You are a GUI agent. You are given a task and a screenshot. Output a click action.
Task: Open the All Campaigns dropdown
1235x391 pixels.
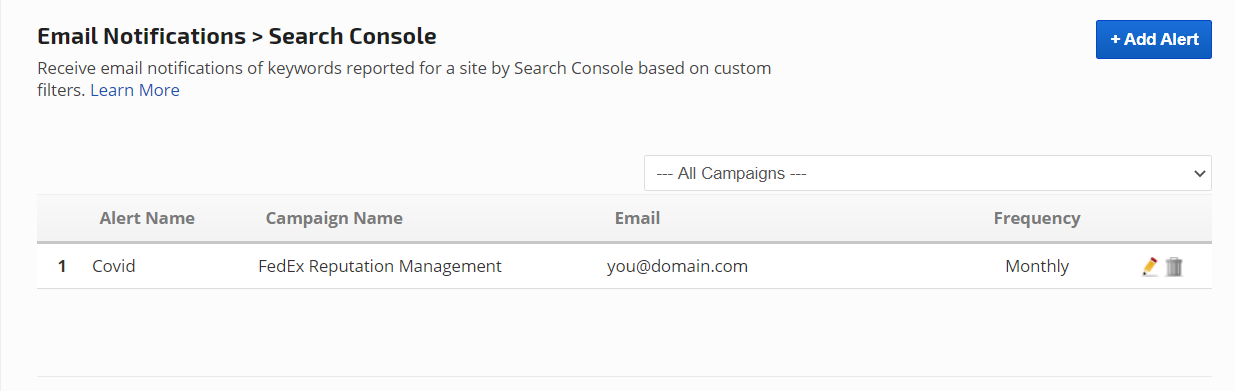(928, 173)
